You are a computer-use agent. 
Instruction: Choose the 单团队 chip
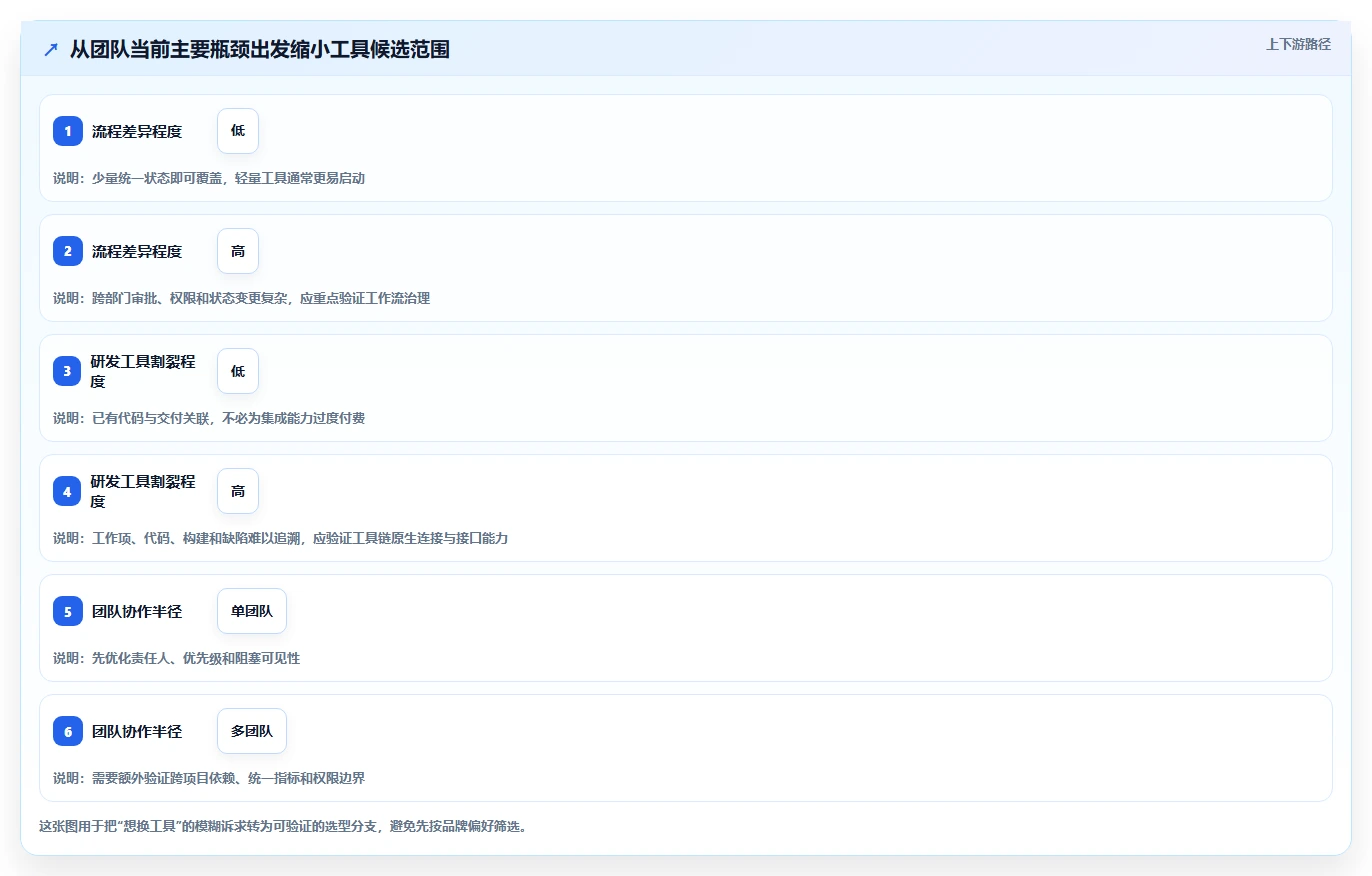click(252, 611)
